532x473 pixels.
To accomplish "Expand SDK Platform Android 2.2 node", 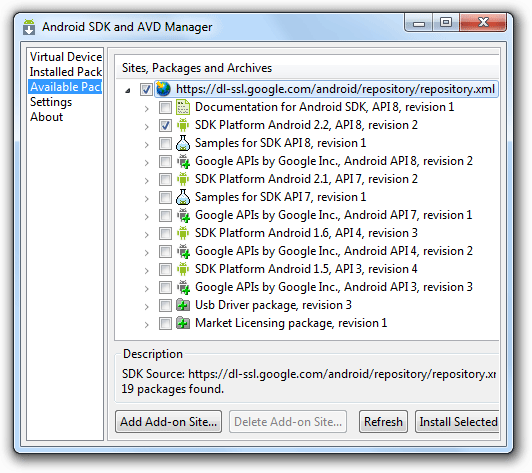I will (146, 127).
